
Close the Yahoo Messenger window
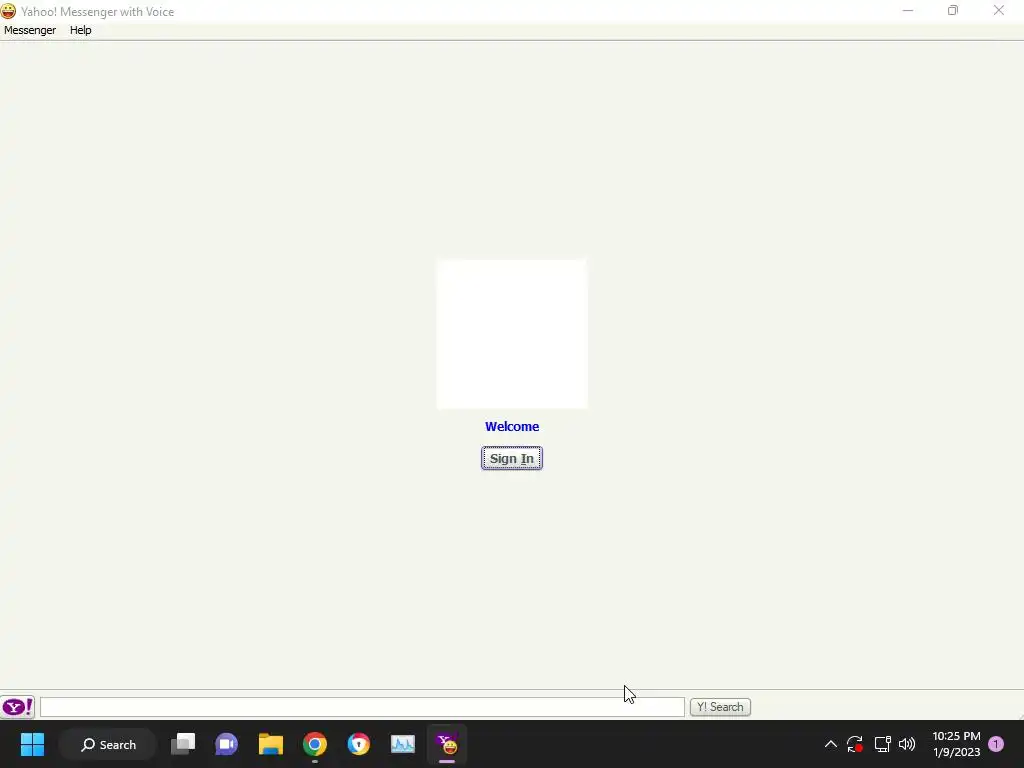coord(999,10)
